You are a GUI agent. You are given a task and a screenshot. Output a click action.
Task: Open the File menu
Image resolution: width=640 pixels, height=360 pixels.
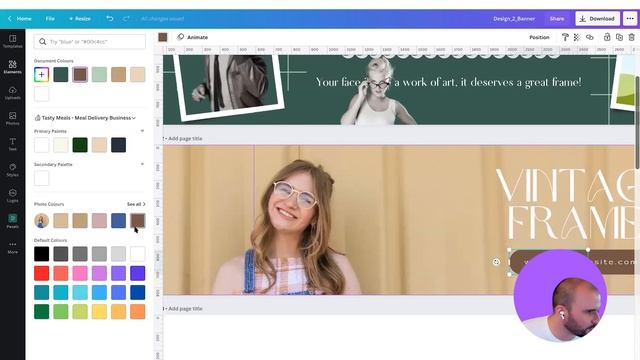pos(50,18)
